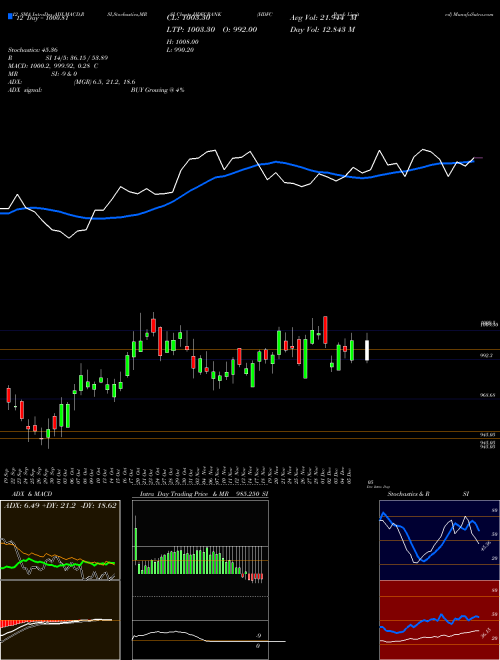Click the 'ADX & MACD' panel title
500x660 pixels.
click(32, 494)
